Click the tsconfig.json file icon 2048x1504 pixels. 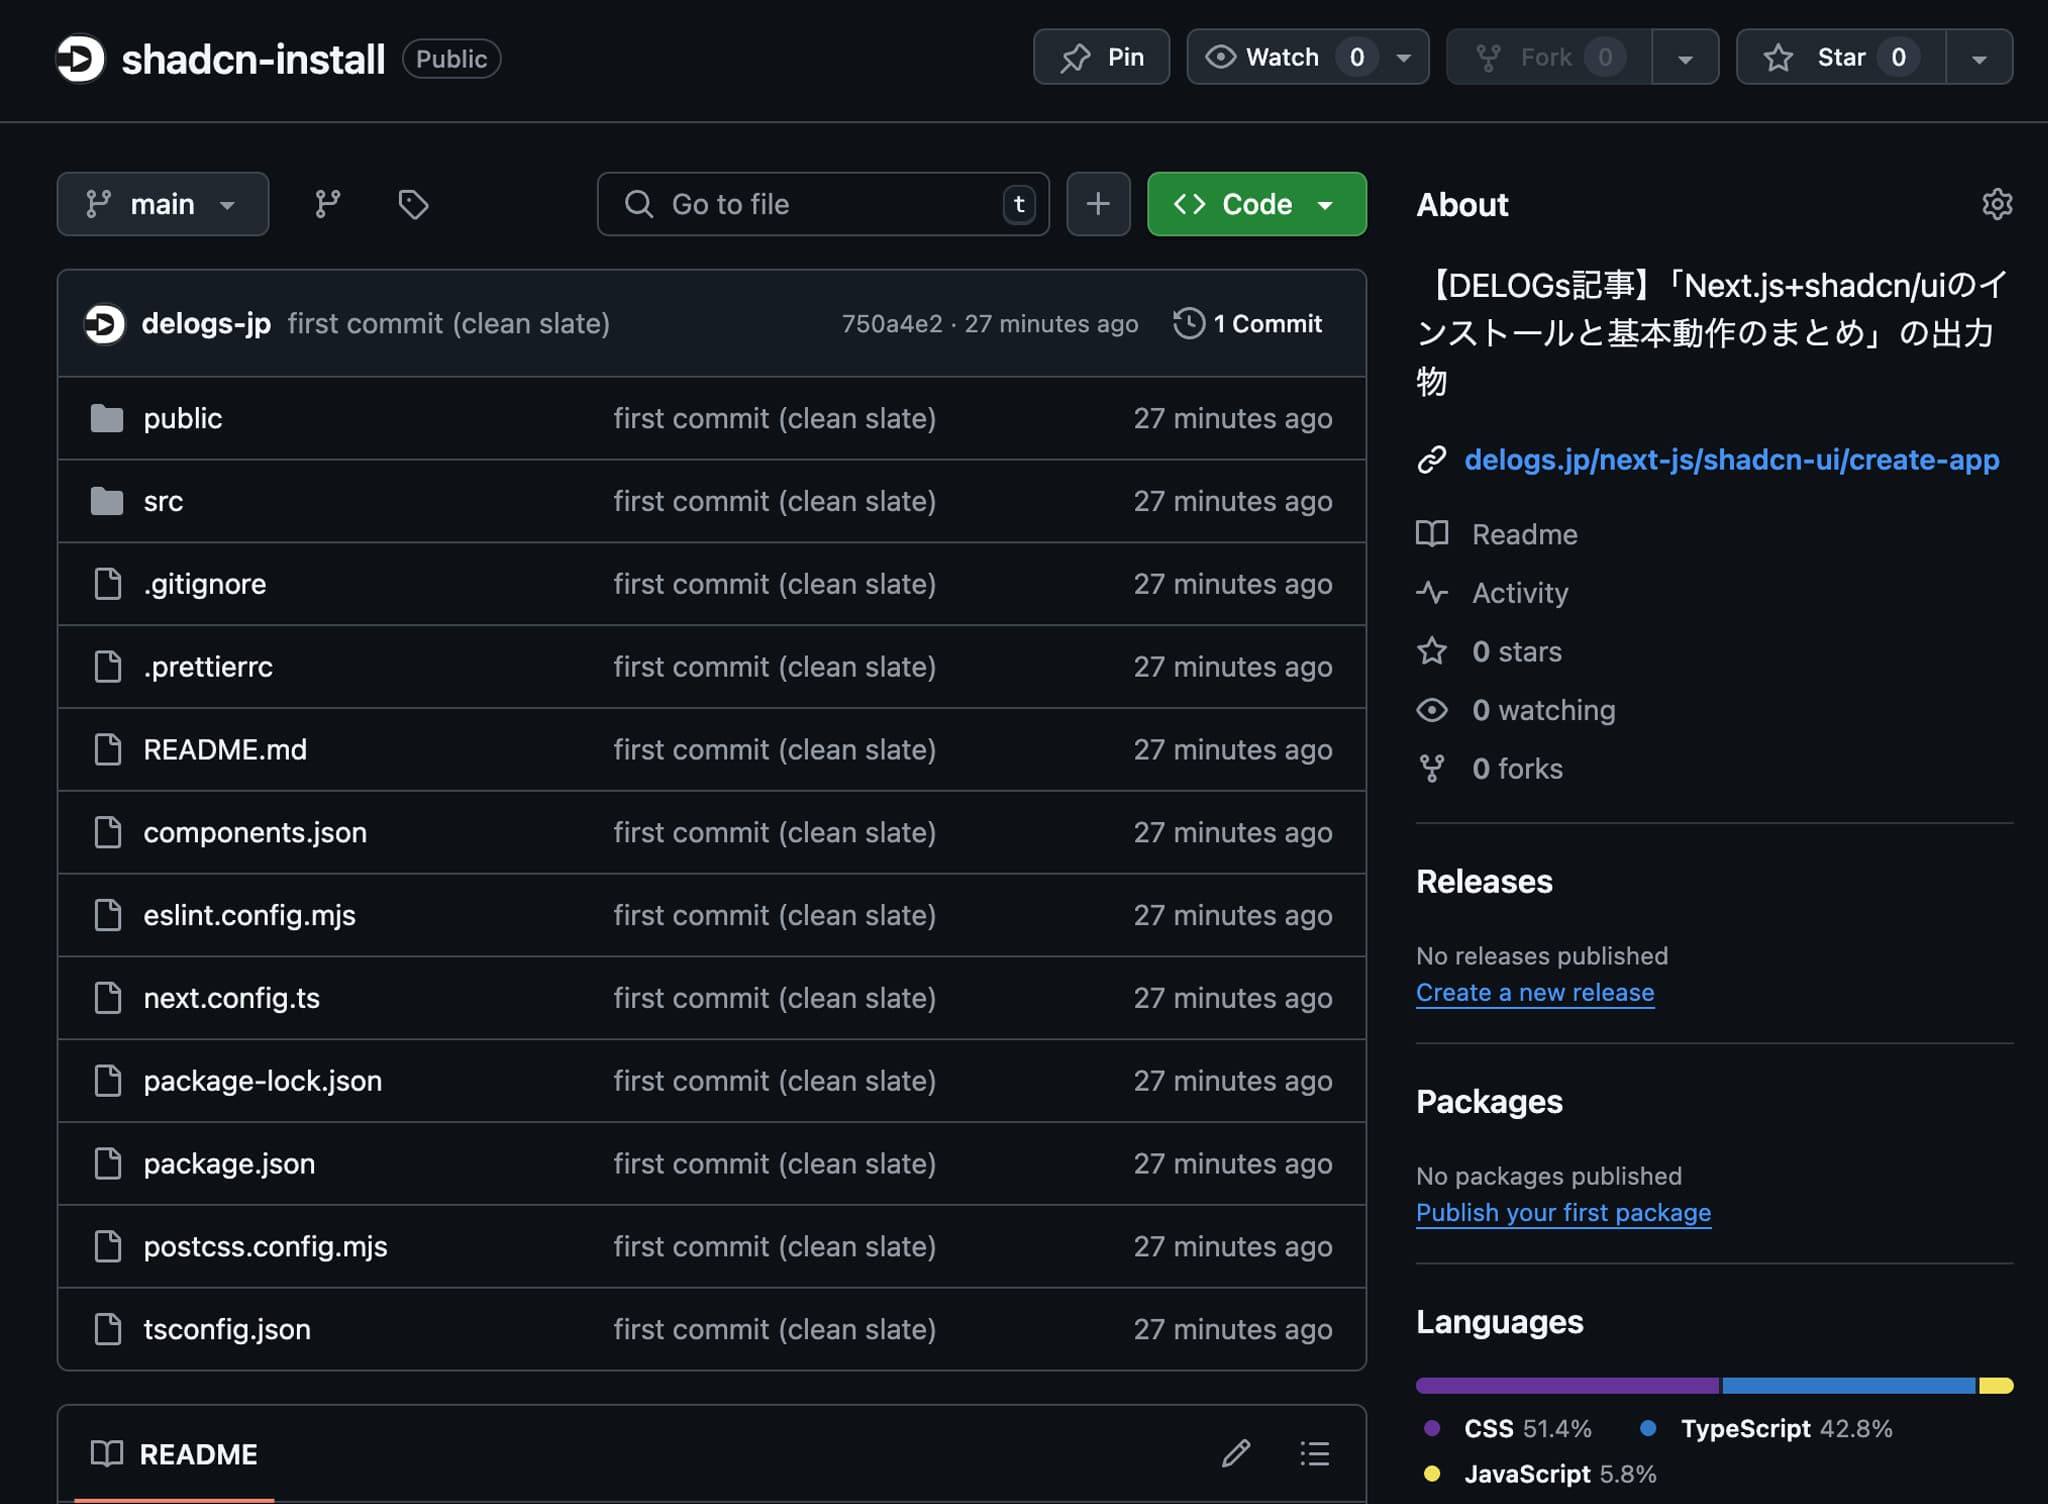coord(107,1329)
